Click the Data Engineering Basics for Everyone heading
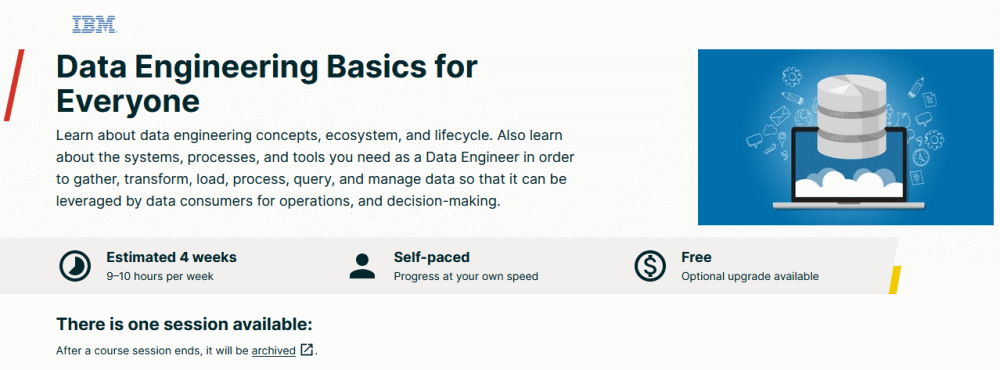This screenshot has width=1000, height=370. tap(267, 84)
